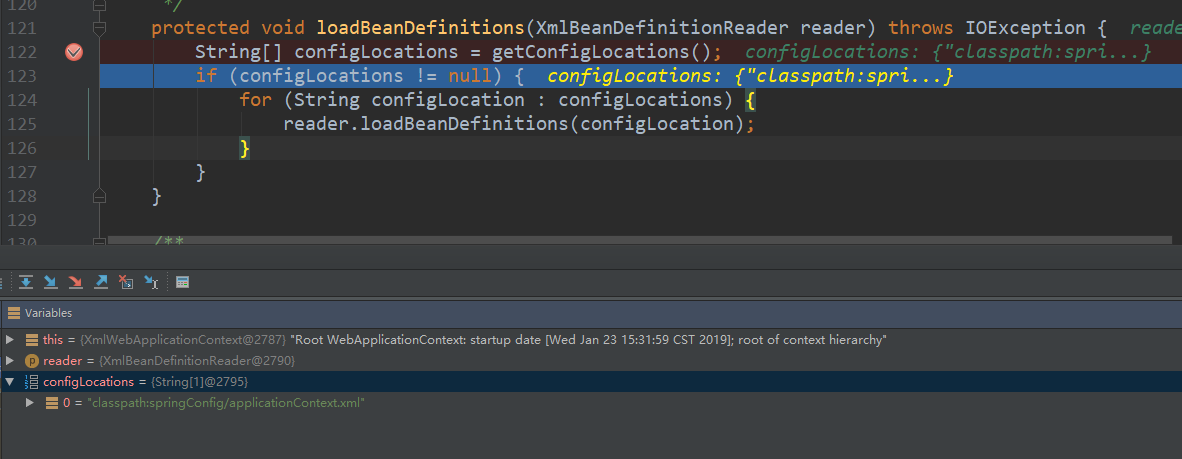Disable the breakpoint on line 122
Viewport: 1182px width, 459px height.
pyautogui.click(x=74, y=52)
